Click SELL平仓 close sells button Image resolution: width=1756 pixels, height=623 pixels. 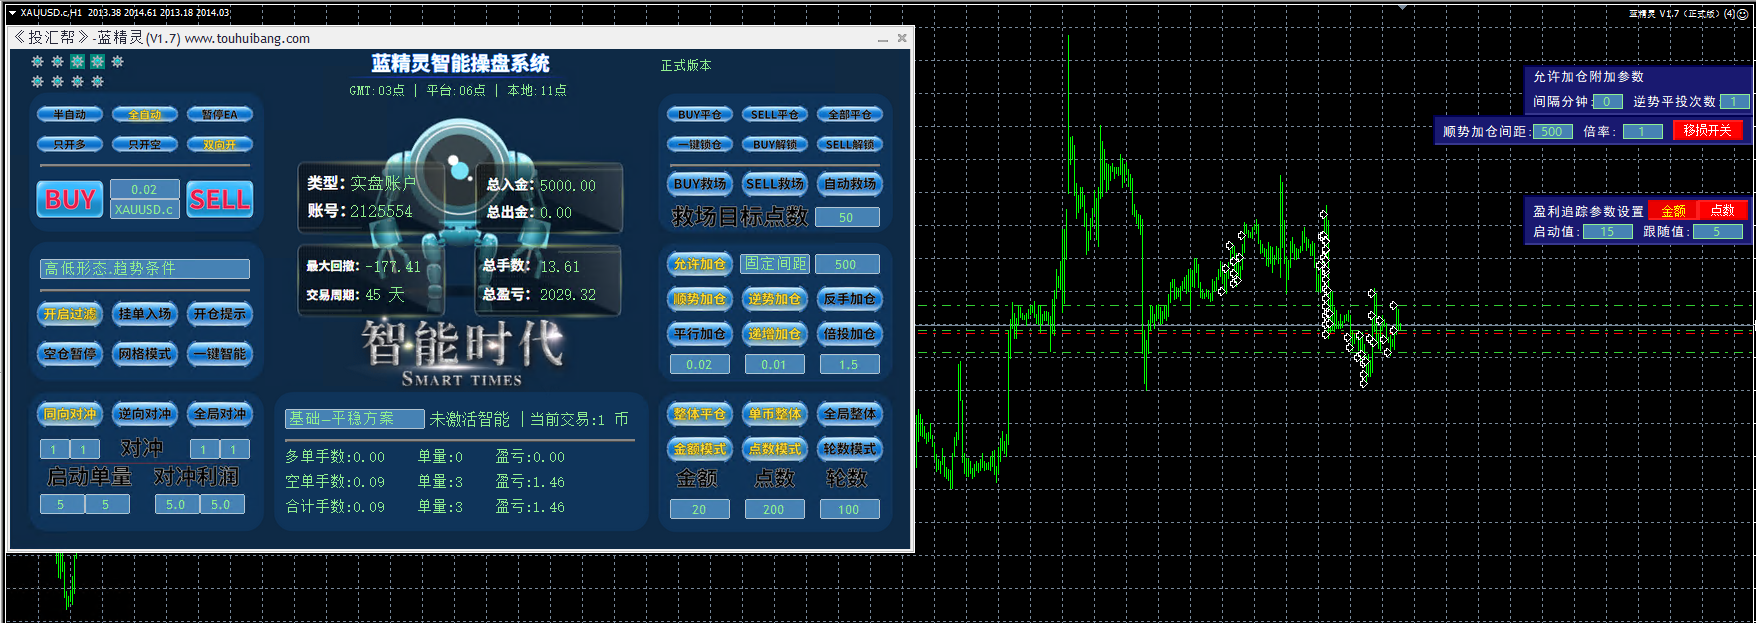pyautogui.click(x=775, y=115)
